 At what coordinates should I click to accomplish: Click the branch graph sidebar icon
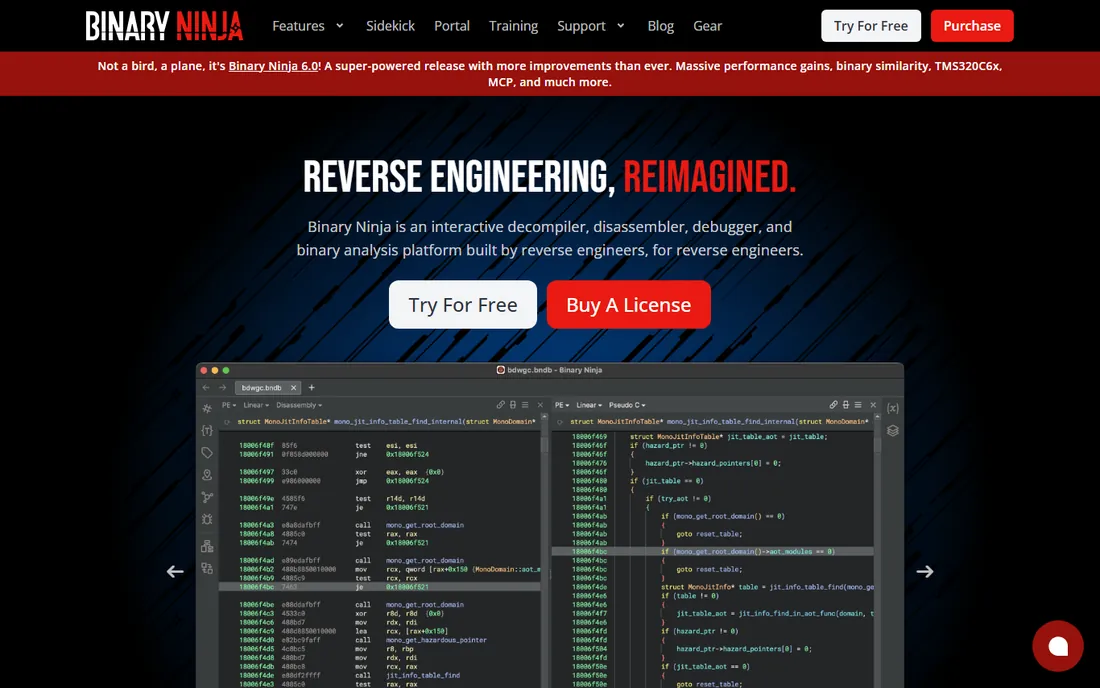(x=207, y=497)
